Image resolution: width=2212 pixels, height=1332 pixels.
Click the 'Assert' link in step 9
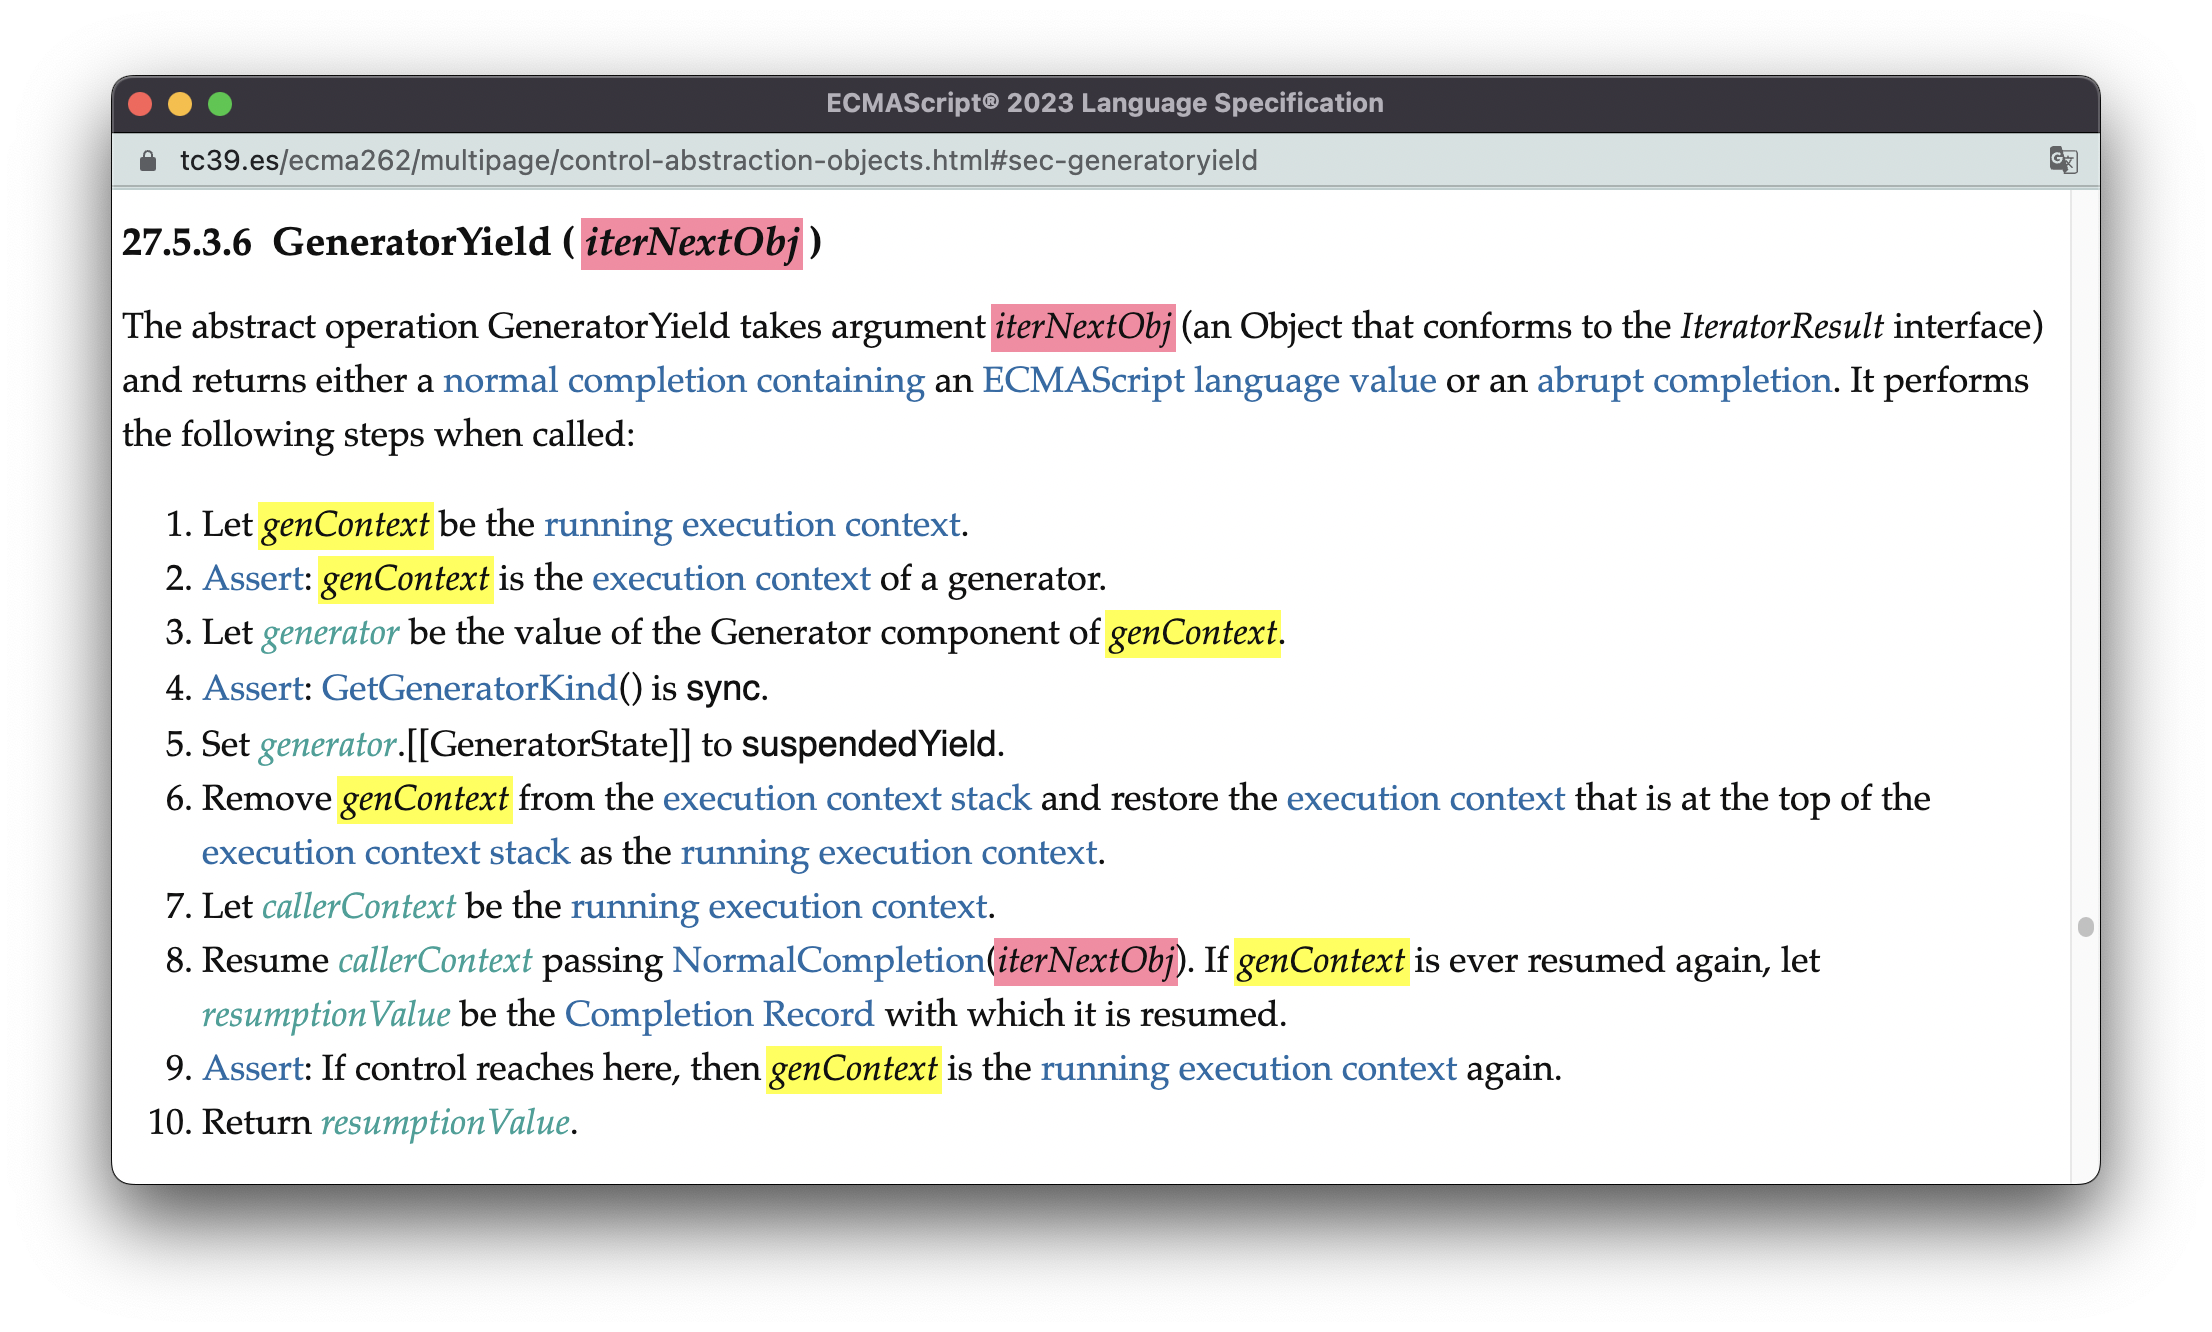coord(253,1069)
